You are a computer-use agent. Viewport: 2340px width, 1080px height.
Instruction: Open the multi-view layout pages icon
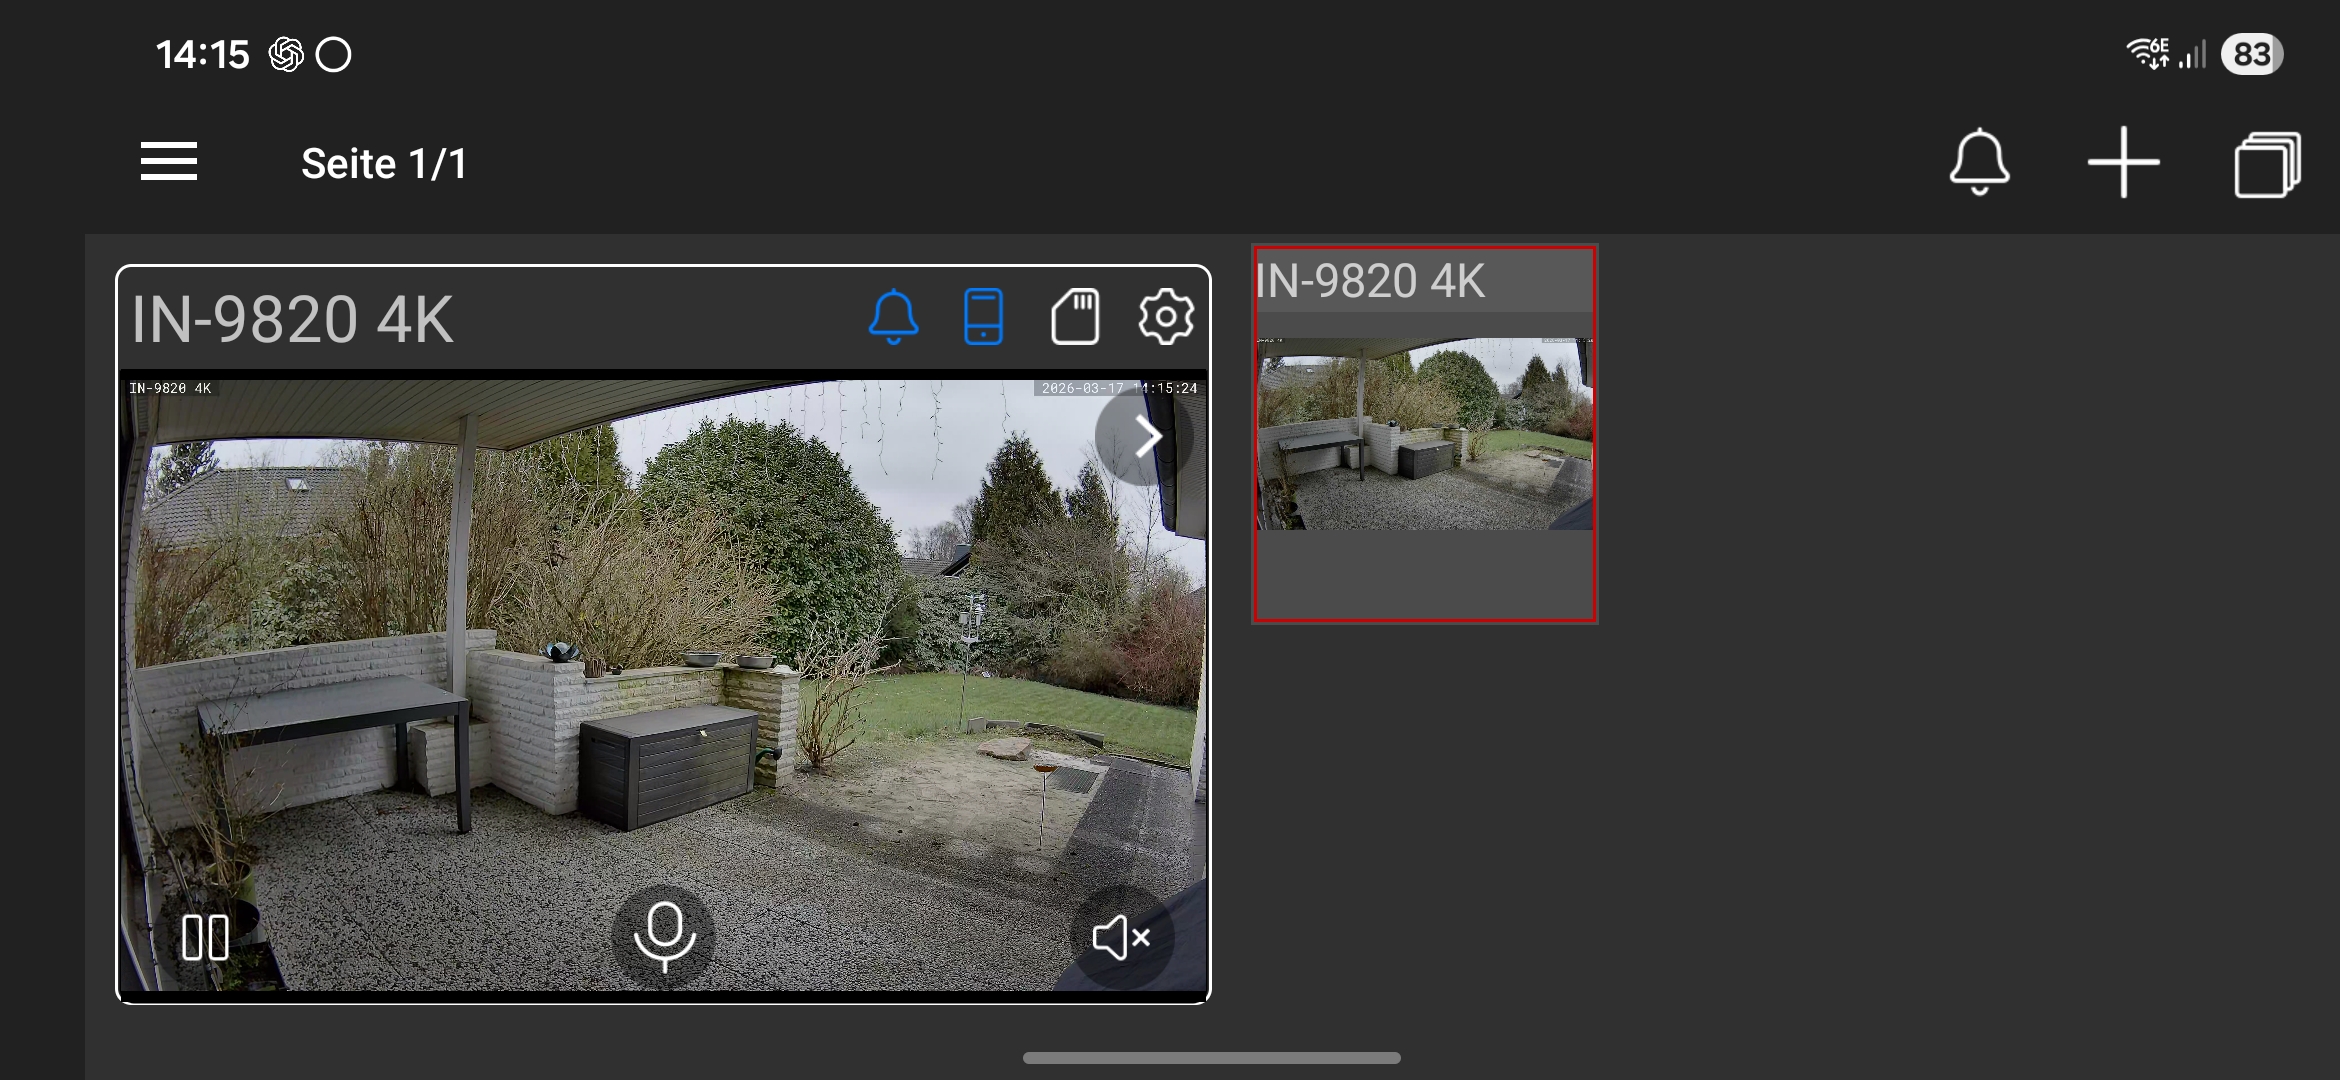coord(2267,164)
